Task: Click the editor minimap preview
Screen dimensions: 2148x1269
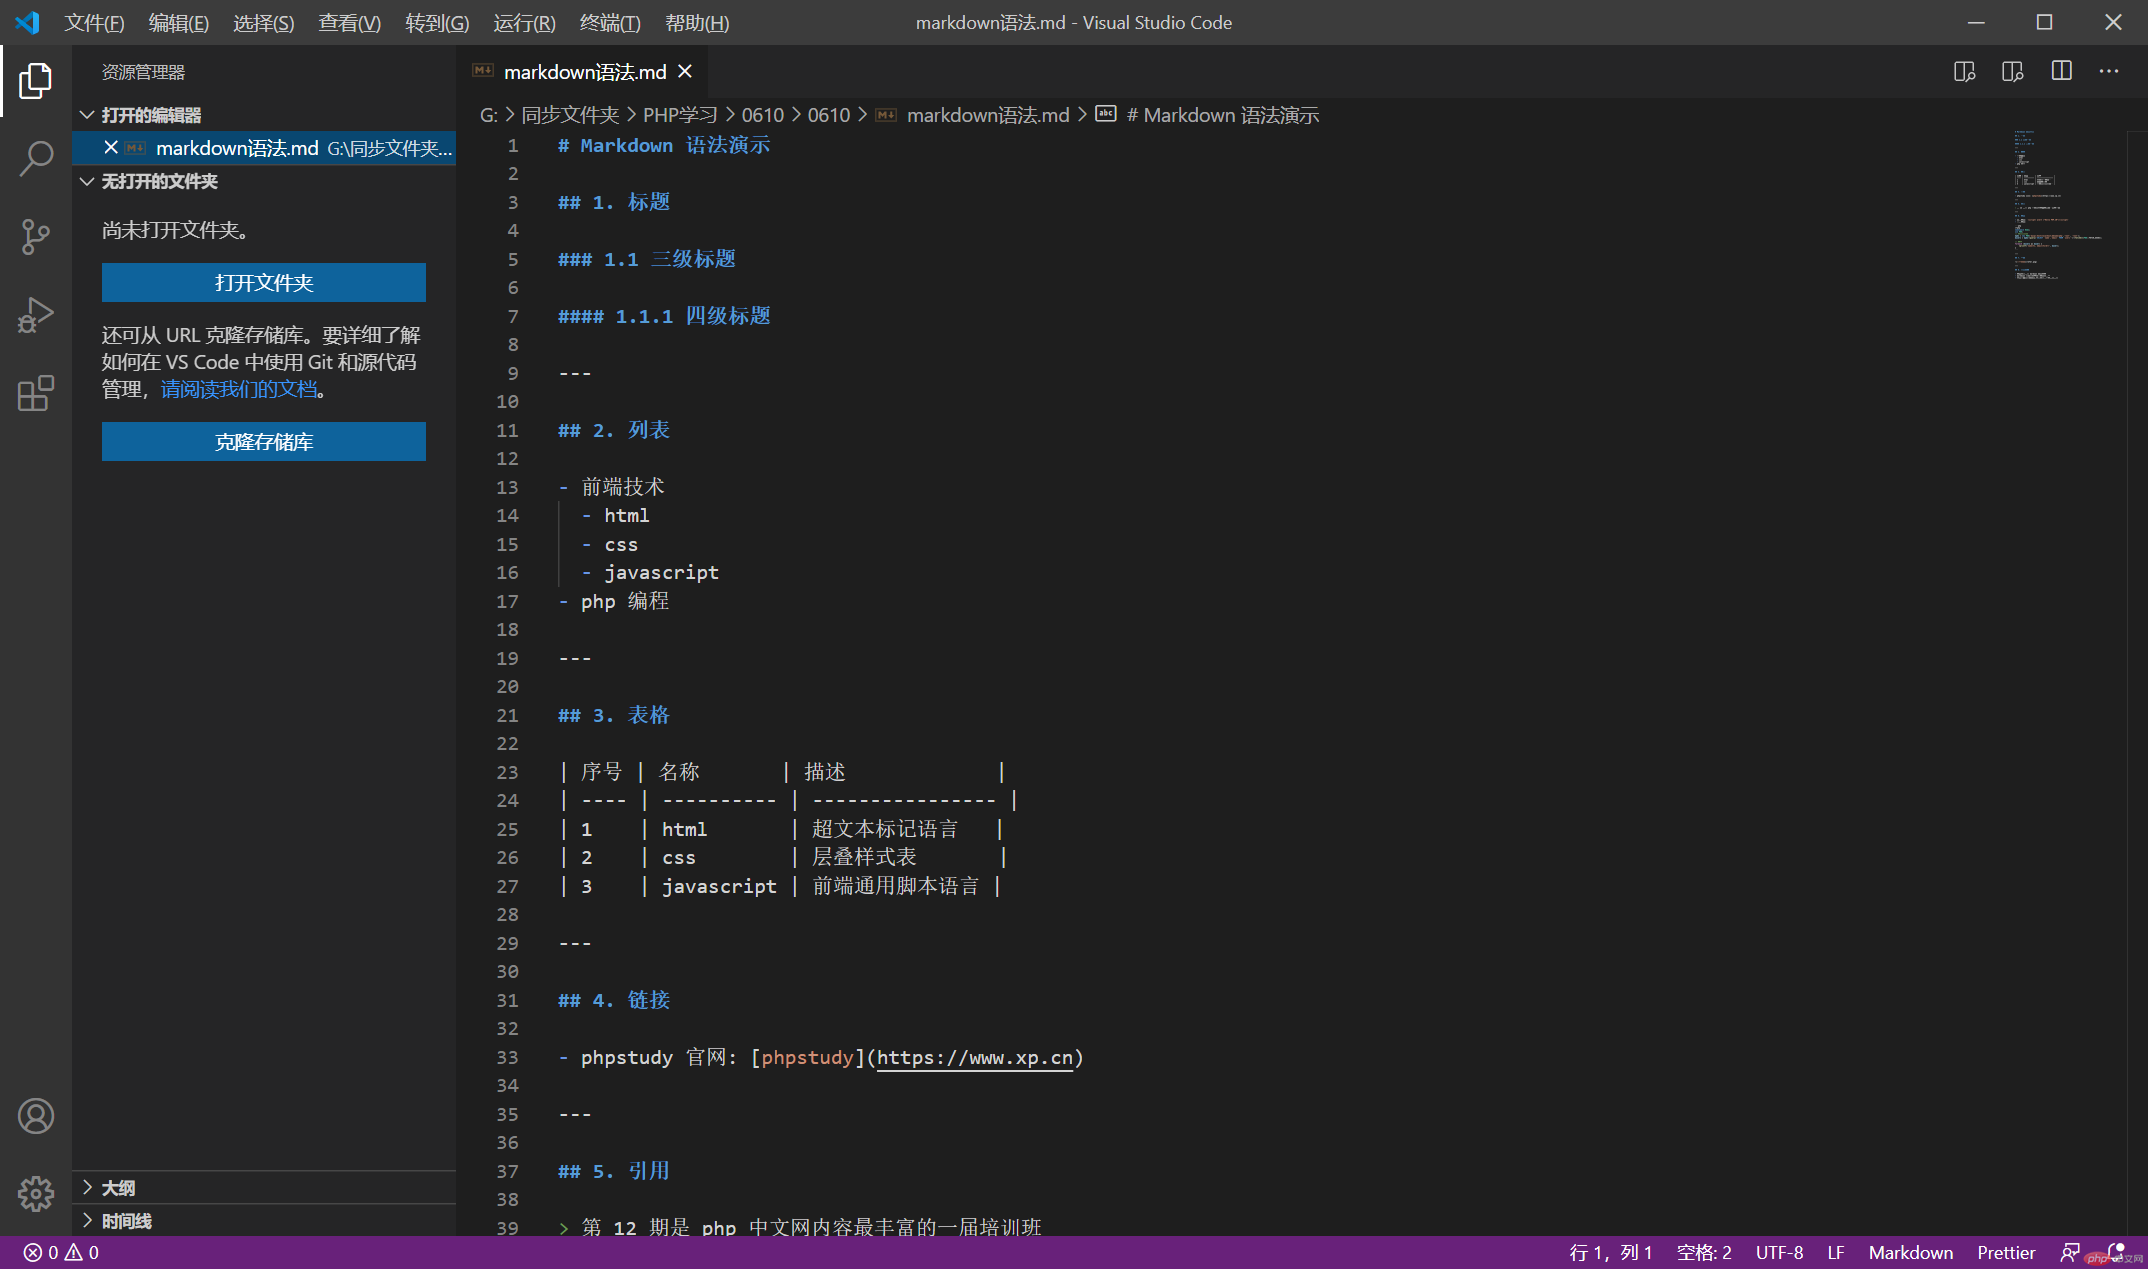Action: point(2060,205)
